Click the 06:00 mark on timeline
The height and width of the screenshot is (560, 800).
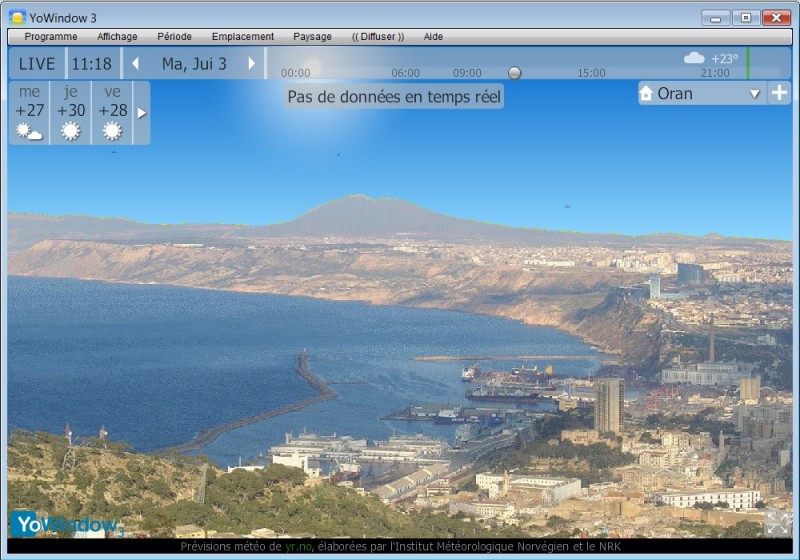click(406, 73)
